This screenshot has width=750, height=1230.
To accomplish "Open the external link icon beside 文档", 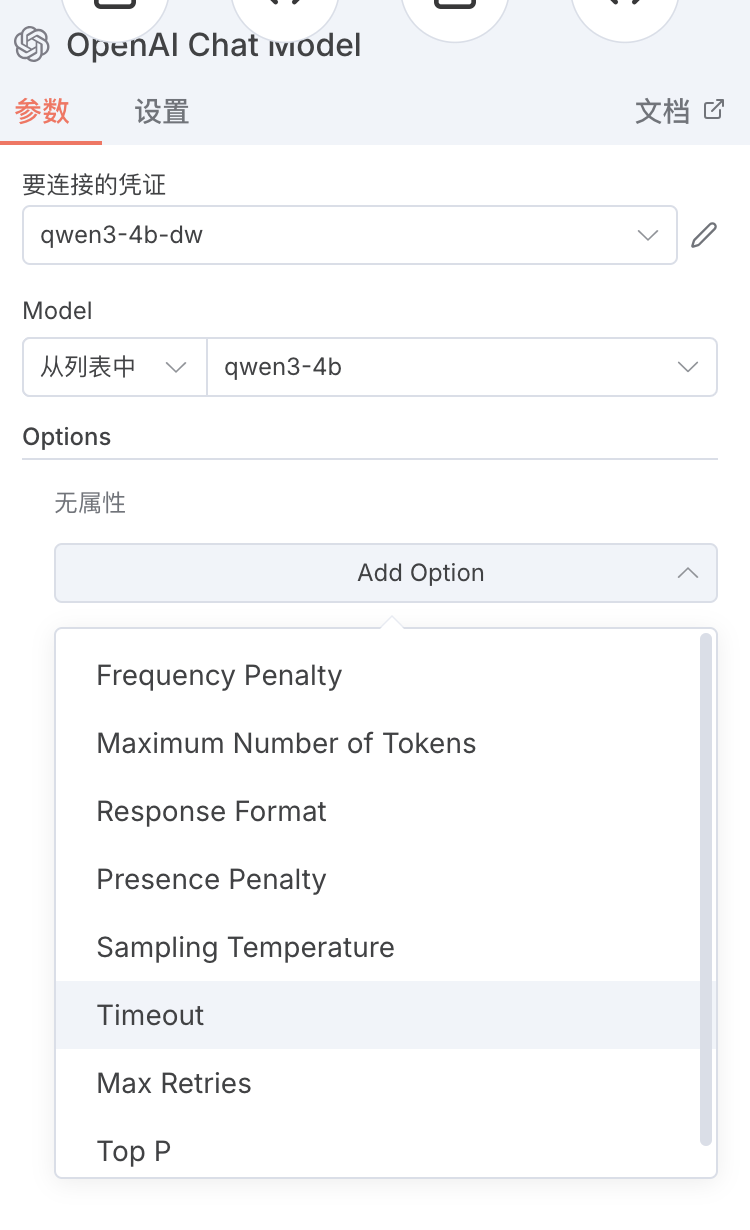I will pyautogui.click(x=714, y=110).
